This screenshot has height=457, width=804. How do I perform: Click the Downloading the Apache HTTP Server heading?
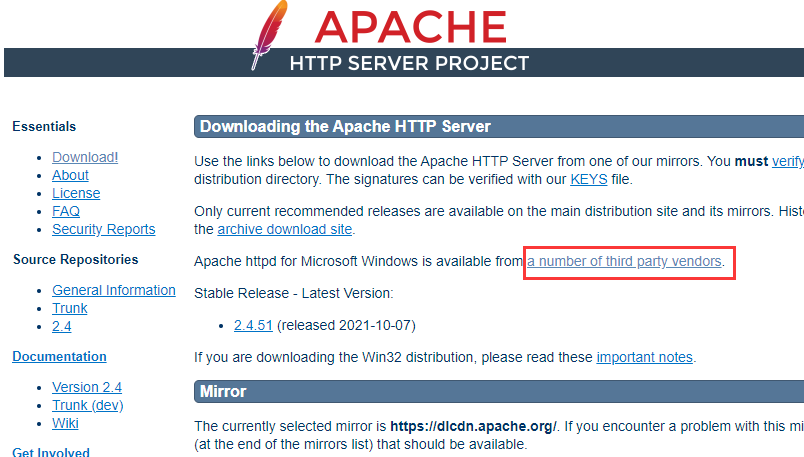pyautogui.click(x=345, y=127)
